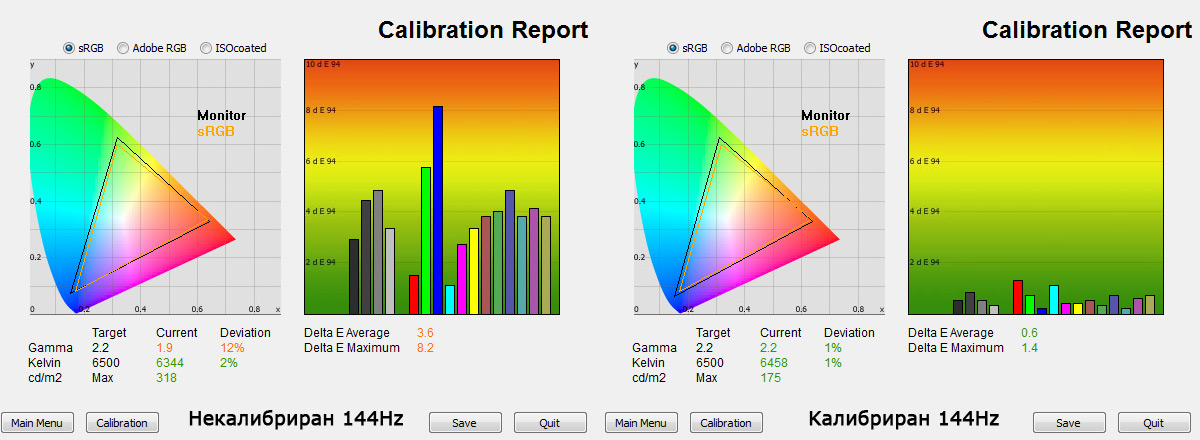Click the red bar in right Delta E chart

point(1018,297)
